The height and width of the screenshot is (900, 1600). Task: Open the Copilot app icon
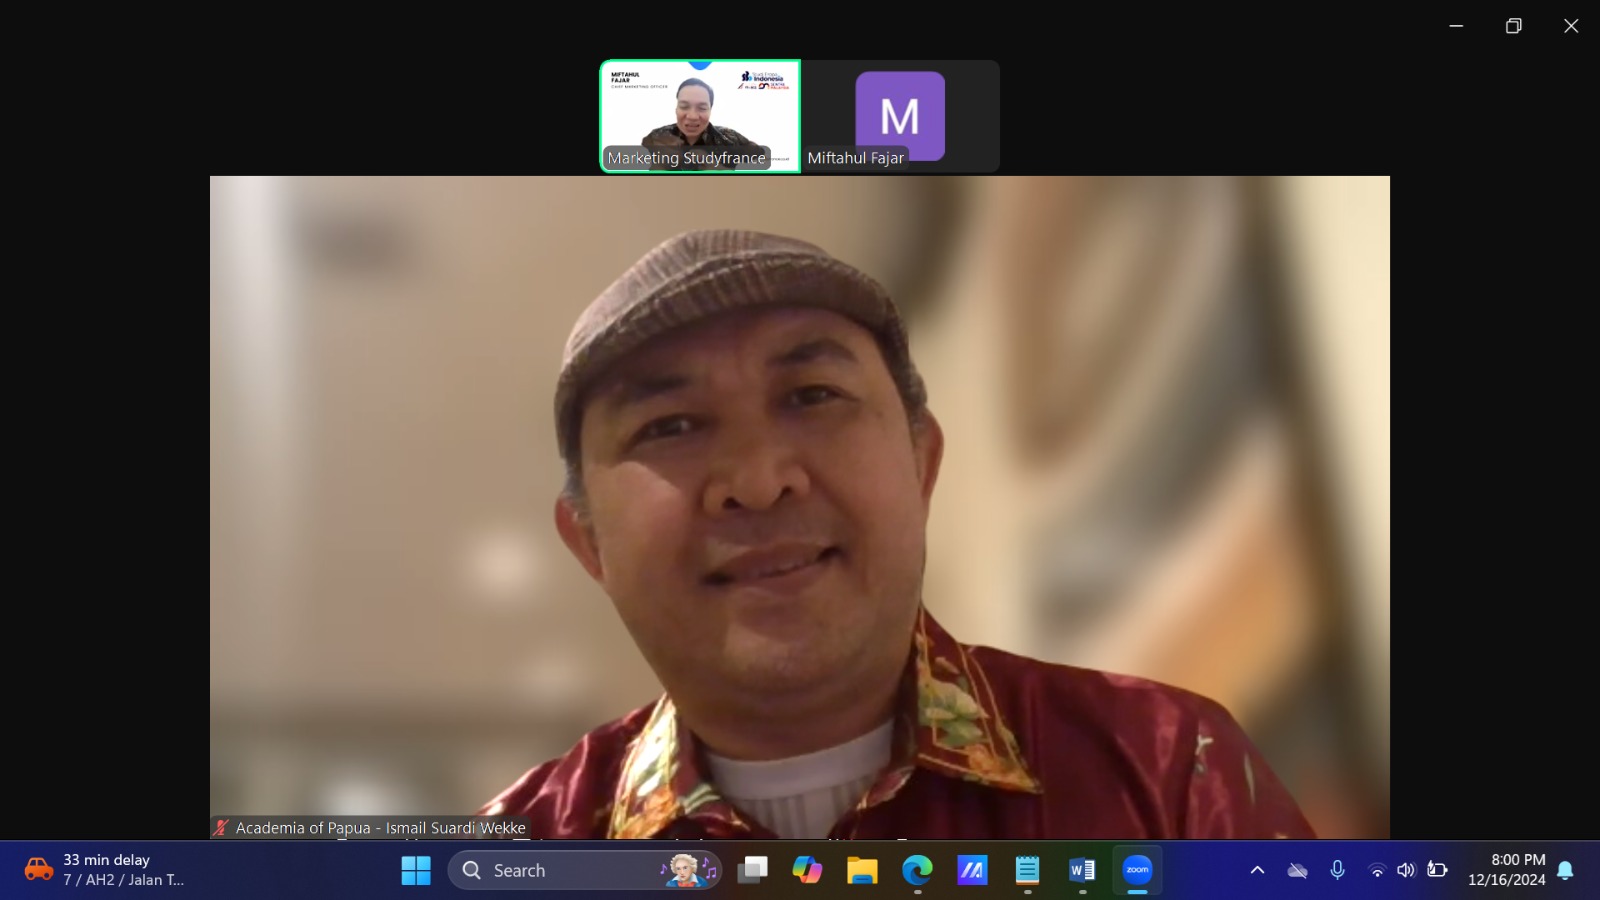[807, 870]
